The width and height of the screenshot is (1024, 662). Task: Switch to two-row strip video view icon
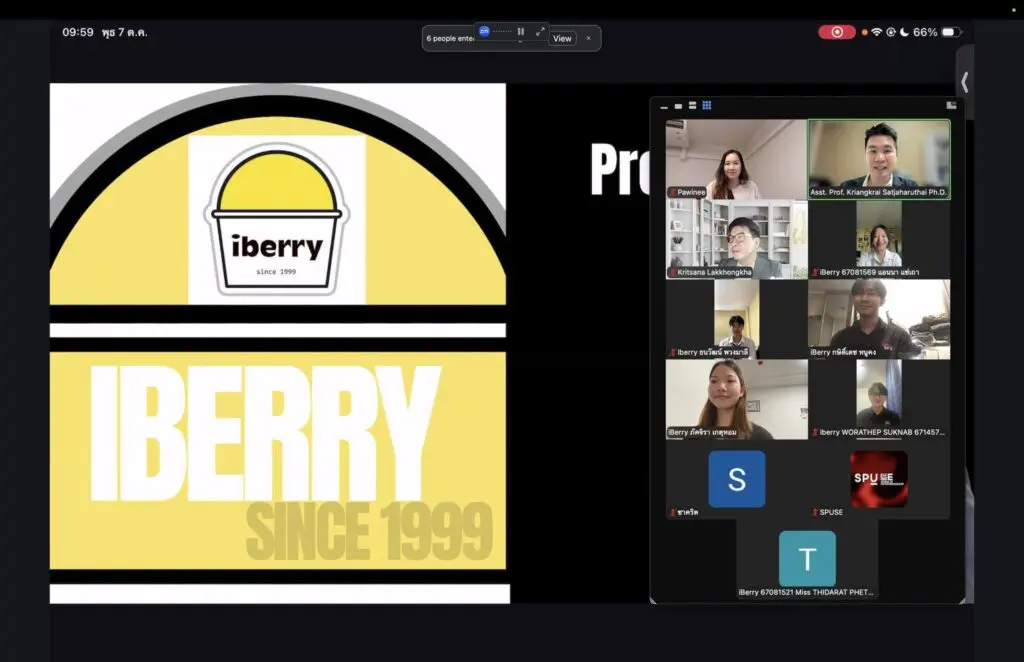[x=692, y=105]
